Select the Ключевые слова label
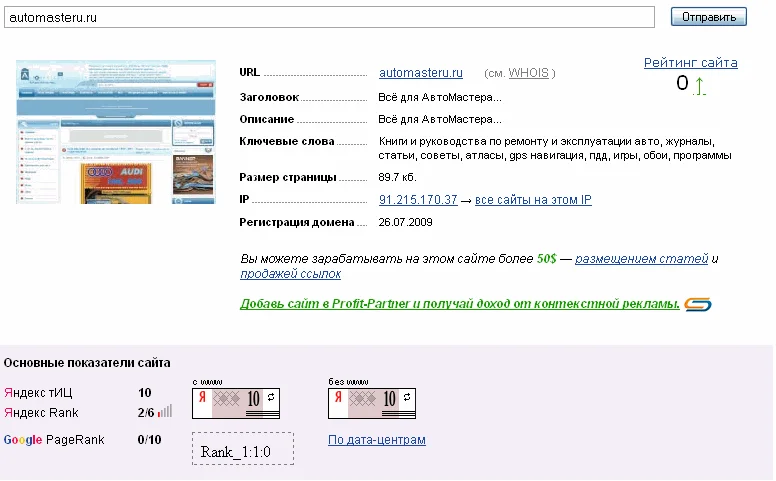Screen dimensions: 776x481 287,142
